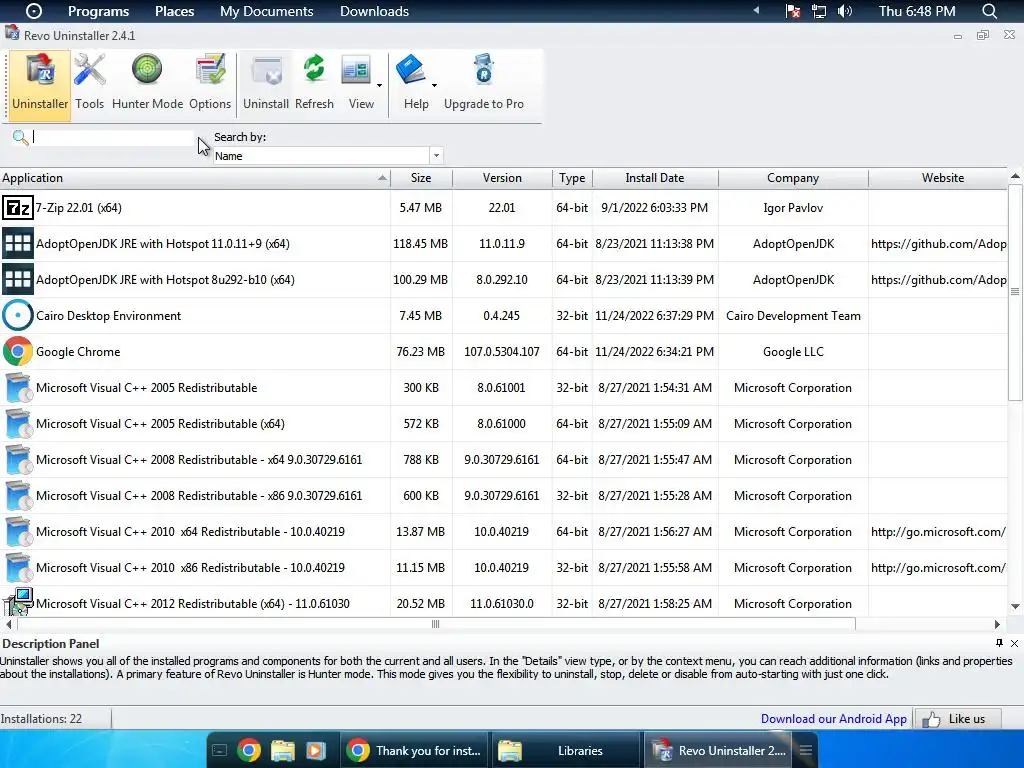
Task: Open the Places menu
Action: coord(174,11)
